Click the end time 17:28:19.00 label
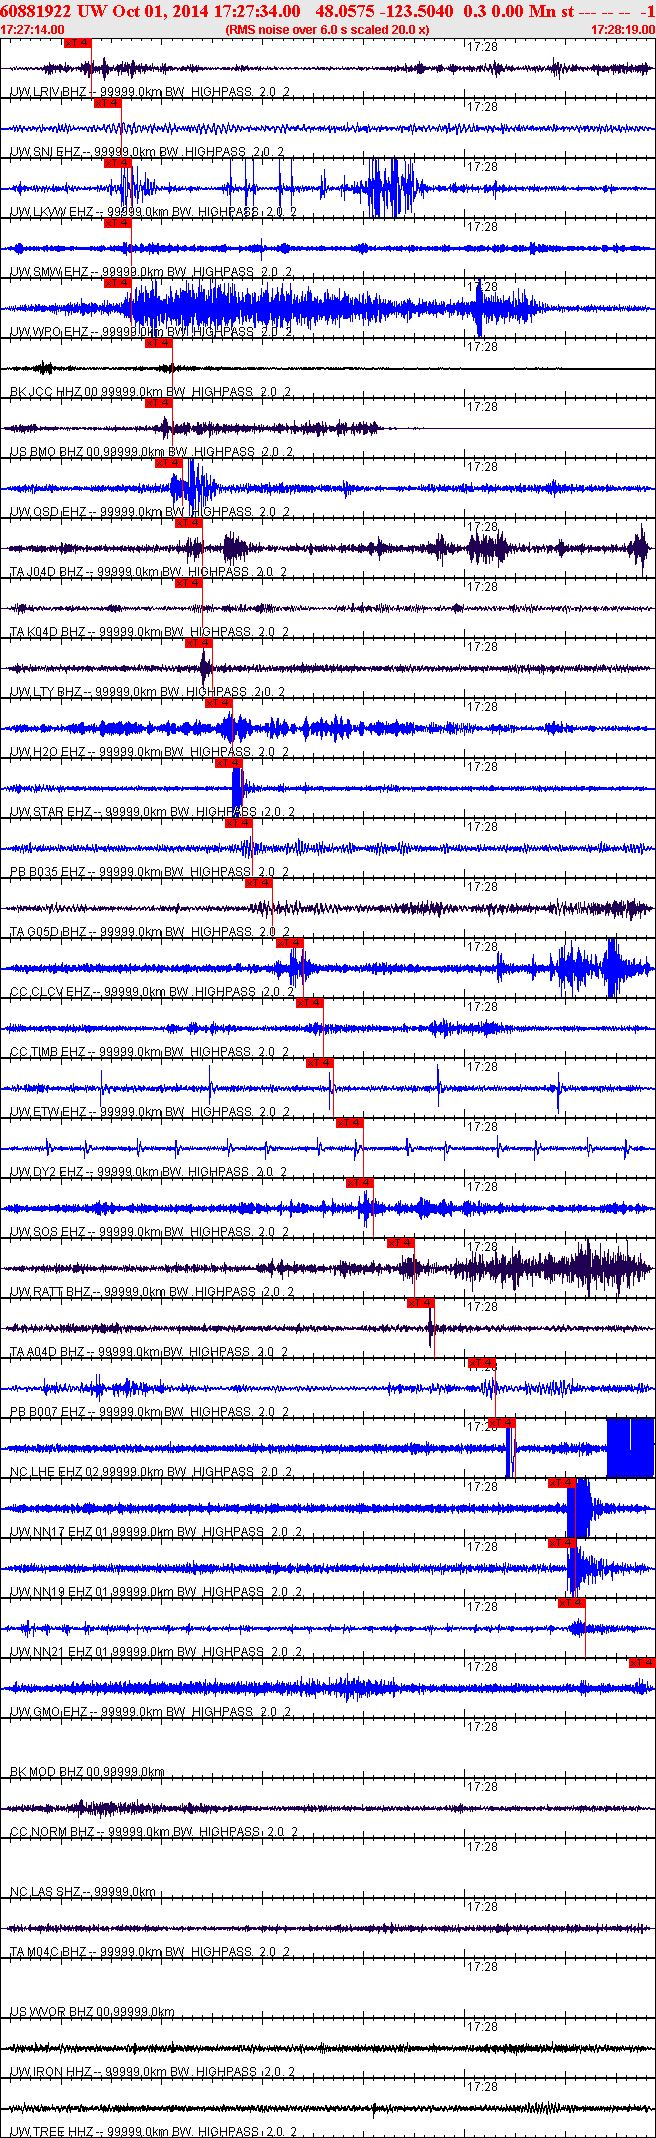656x2138 pixels. point(622,30)
